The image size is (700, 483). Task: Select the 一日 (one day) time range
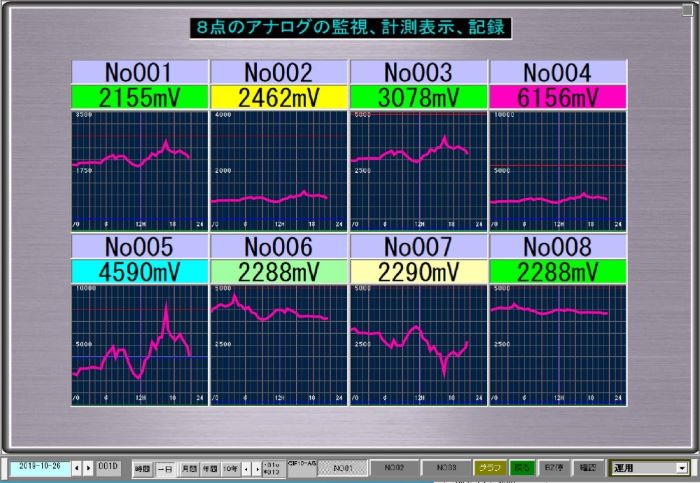point(164,468)
